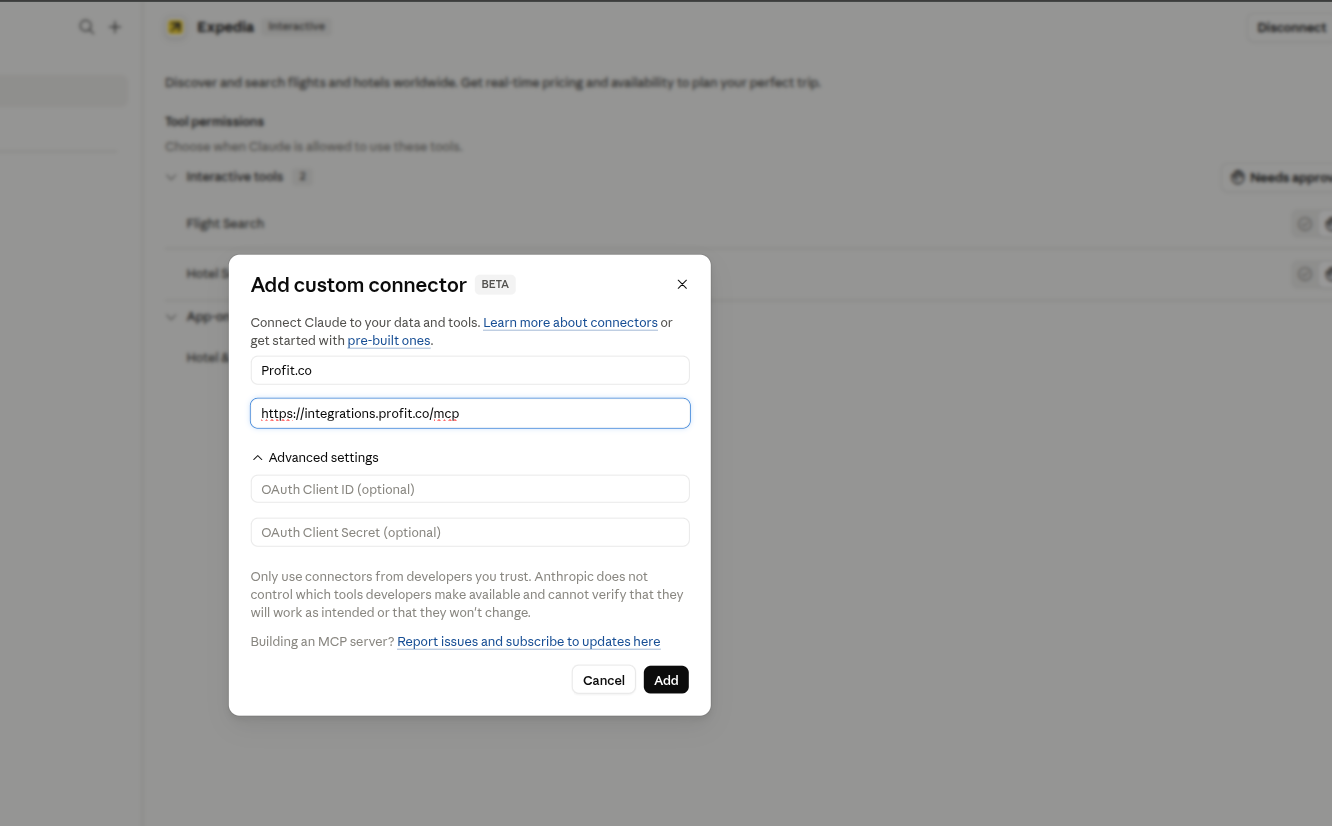Confirm with the Add button
This screenshot has height=826, width=1332.
pyautogui.click(x=666, y=680)
